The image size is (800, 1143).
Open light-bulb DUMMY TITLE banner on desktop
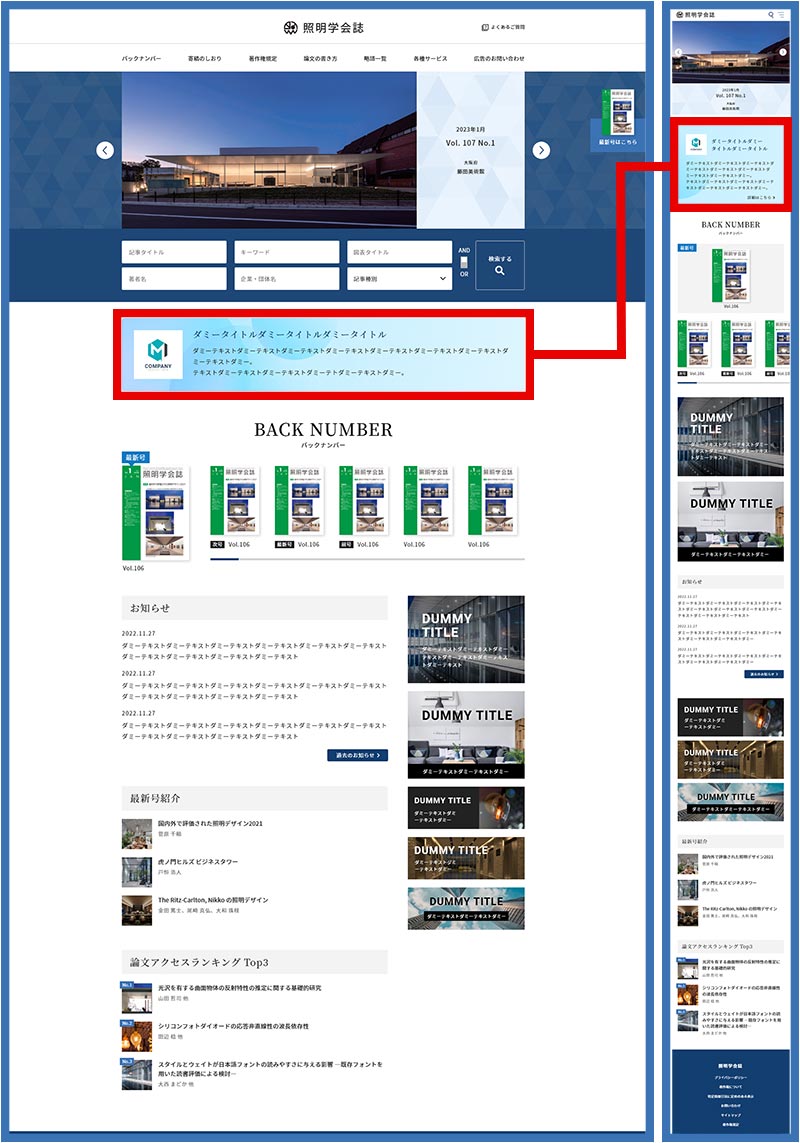pyautogui.click(x=466, y=808)
